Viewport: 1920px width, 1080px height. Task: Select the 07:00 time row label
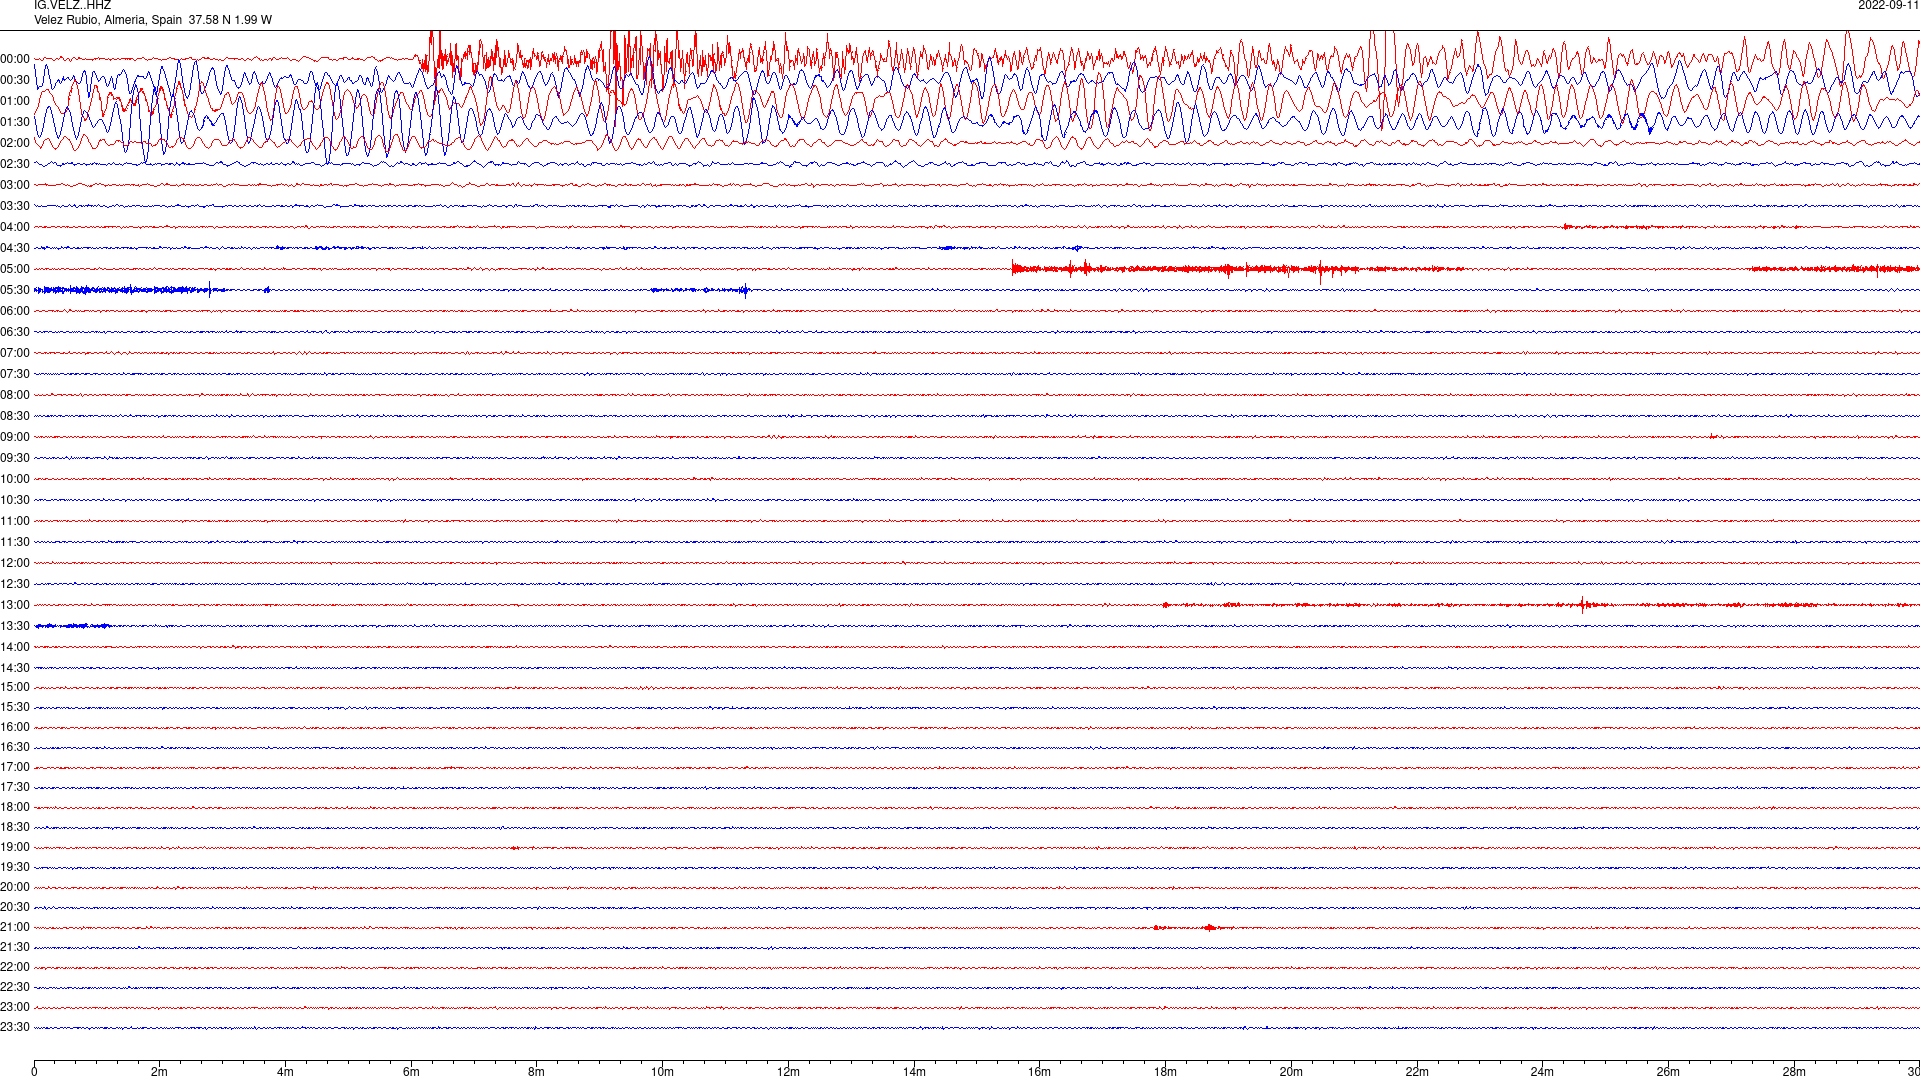[15, 353]
